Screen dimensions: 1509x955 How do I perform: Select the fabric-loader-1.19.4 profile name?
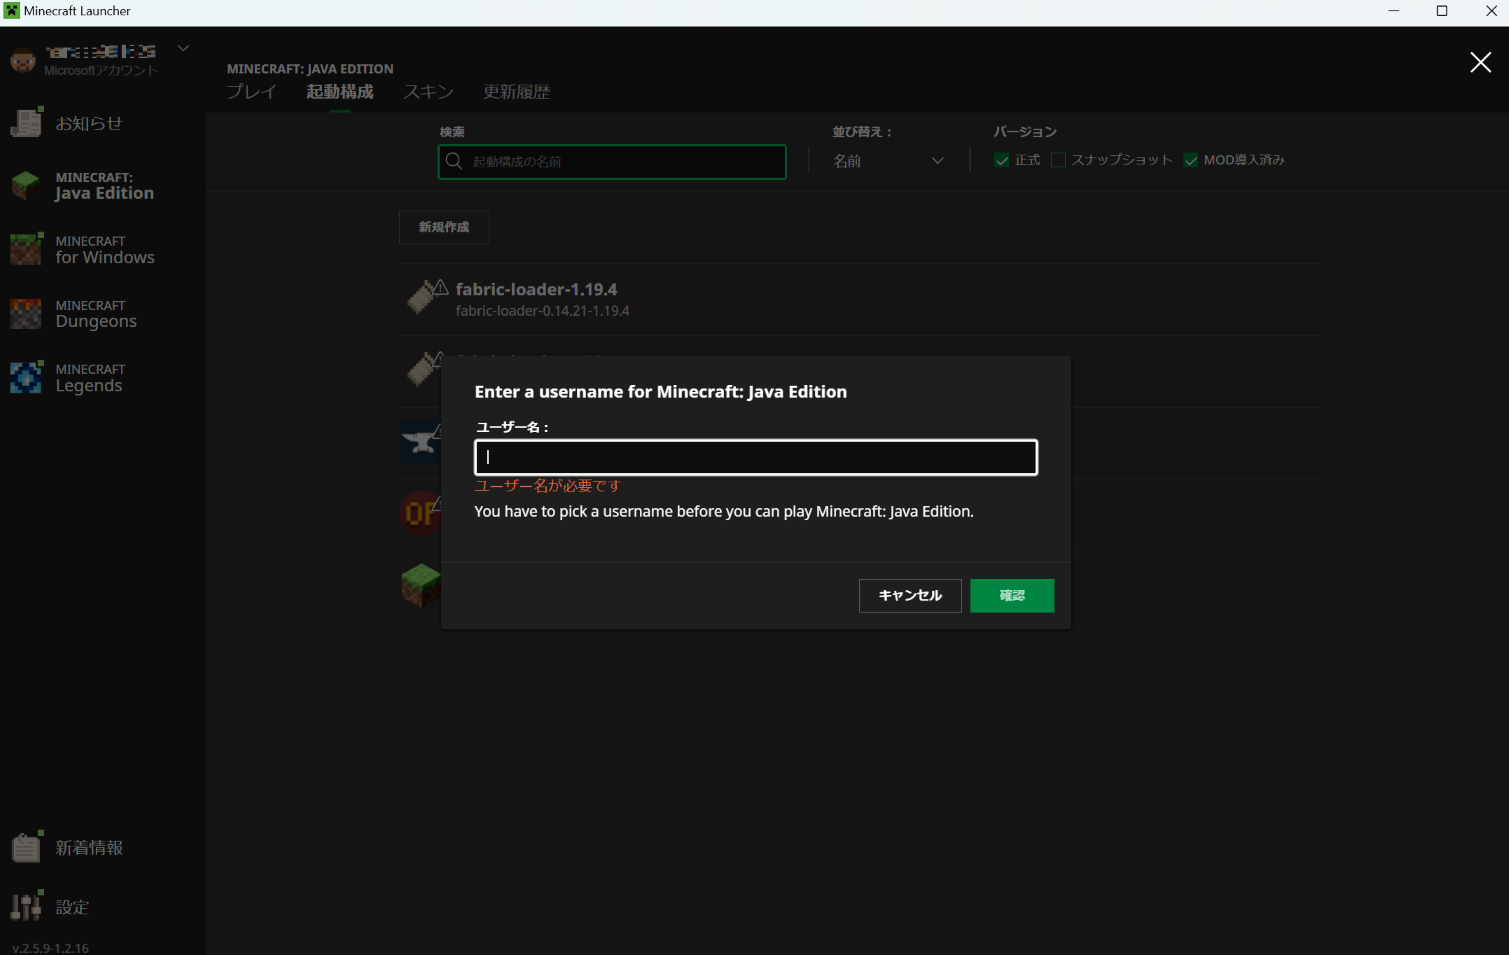pyautogui.click(x=537, y=289)
